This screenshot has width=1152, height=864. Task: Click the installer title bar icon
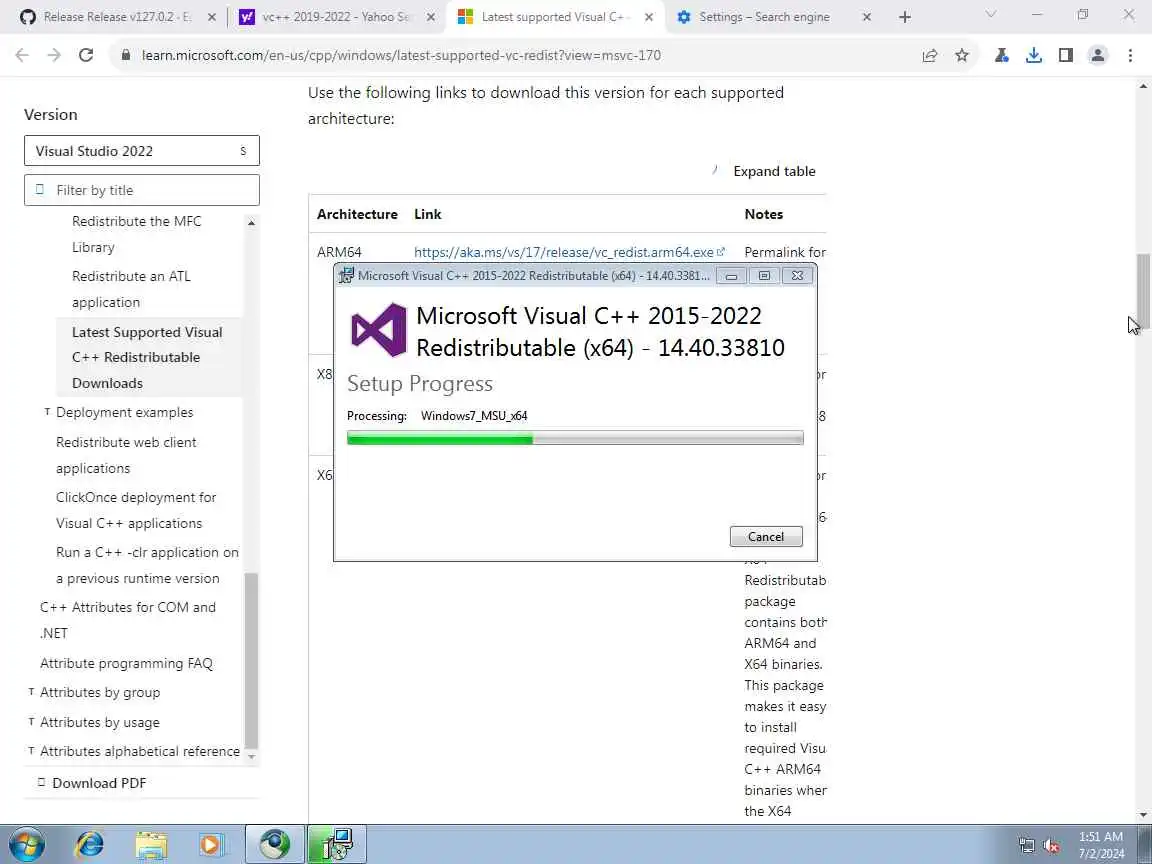click(x=346, y=276)
